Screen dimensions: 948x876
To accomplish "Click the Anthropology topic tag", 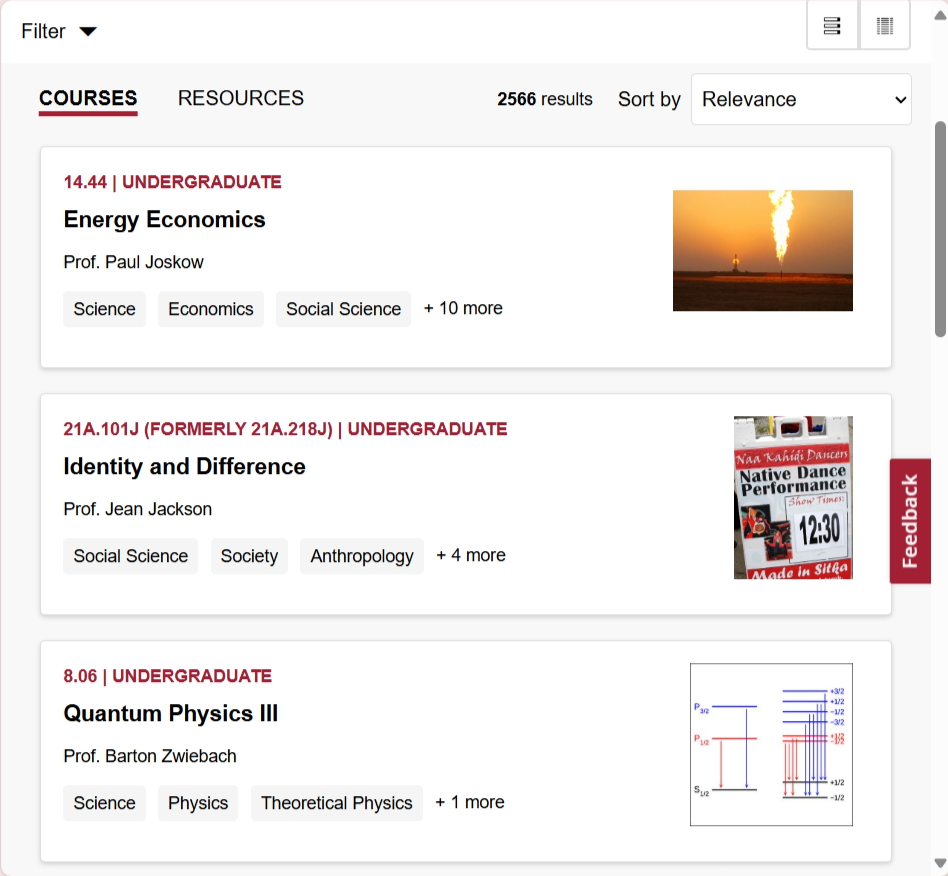I will [362, 556].
